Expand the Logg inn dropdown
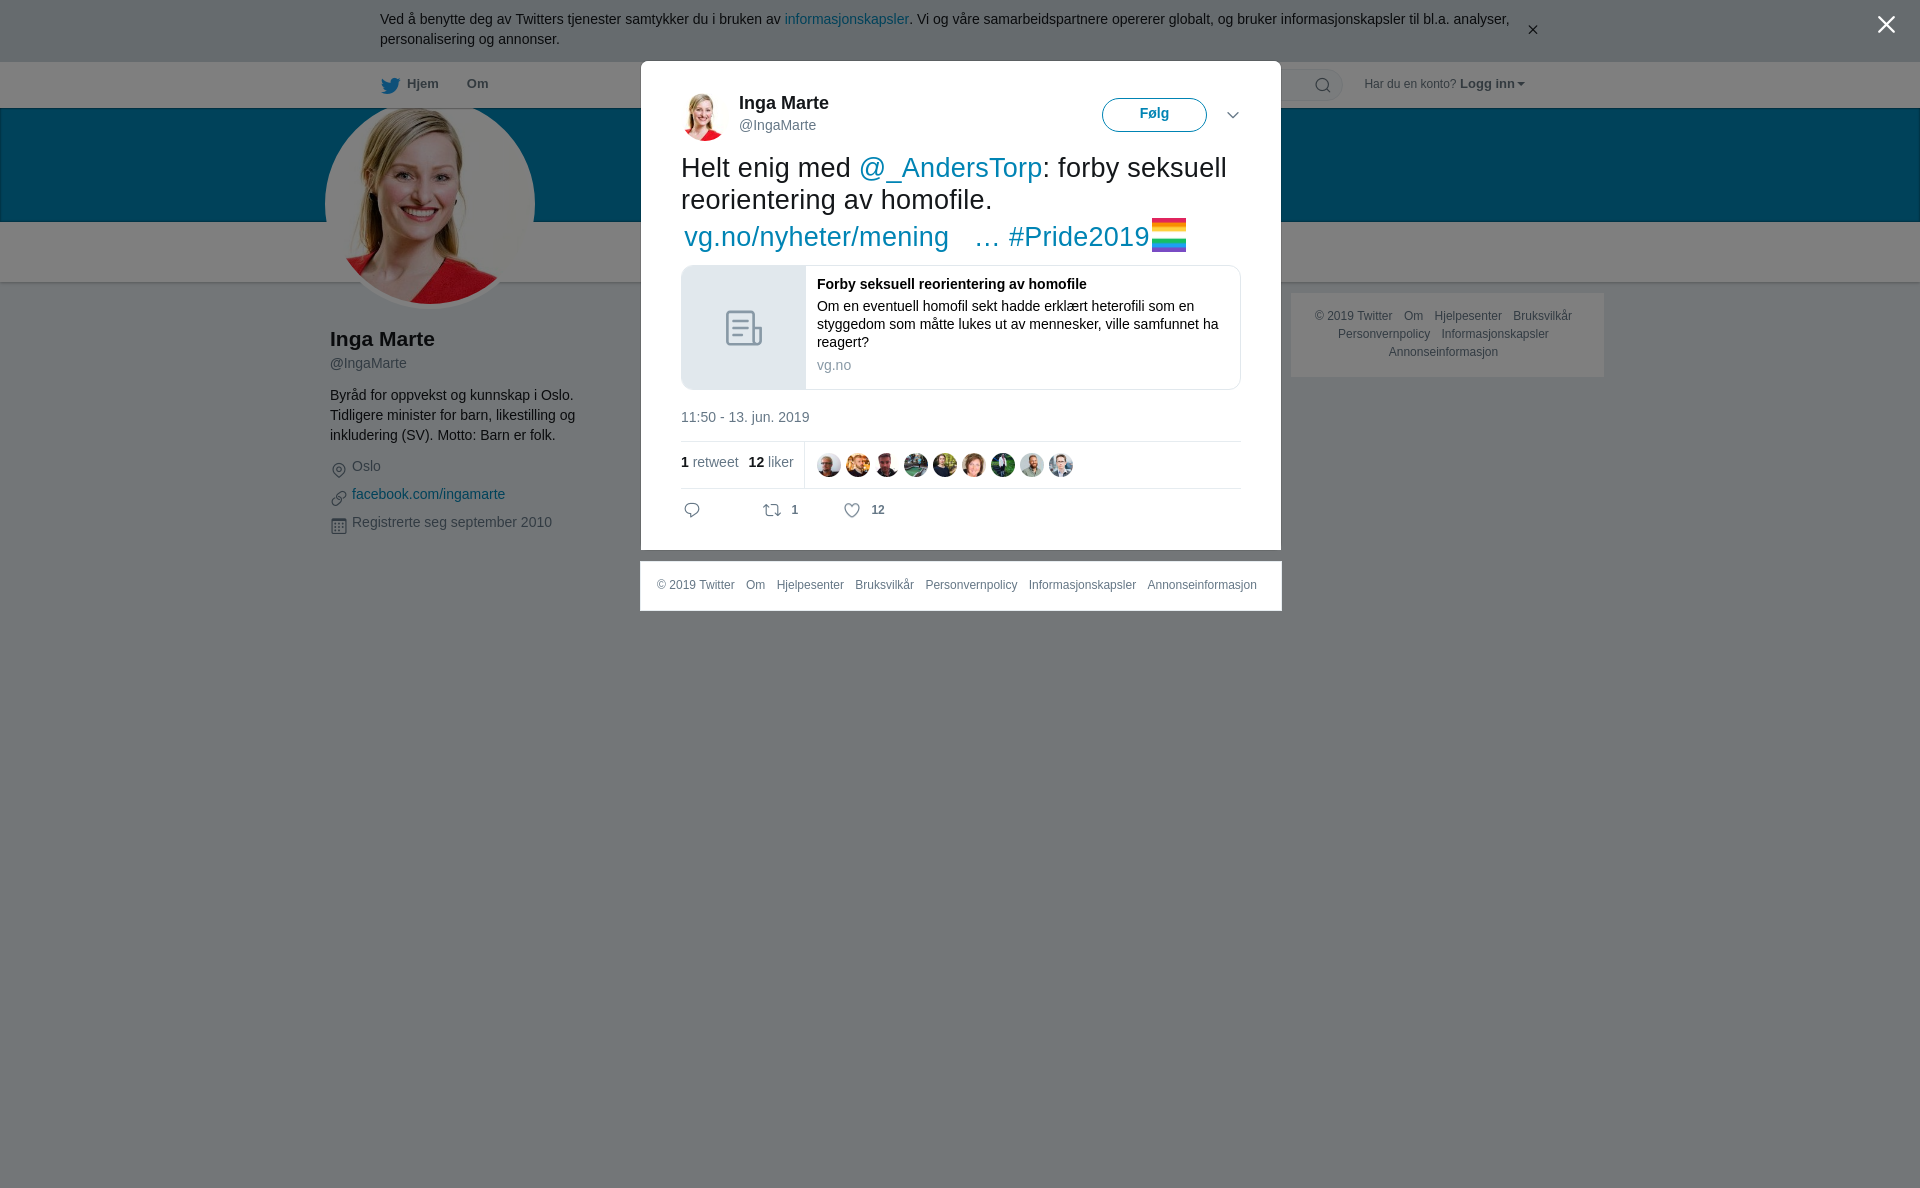 [x=1492, y=84]
